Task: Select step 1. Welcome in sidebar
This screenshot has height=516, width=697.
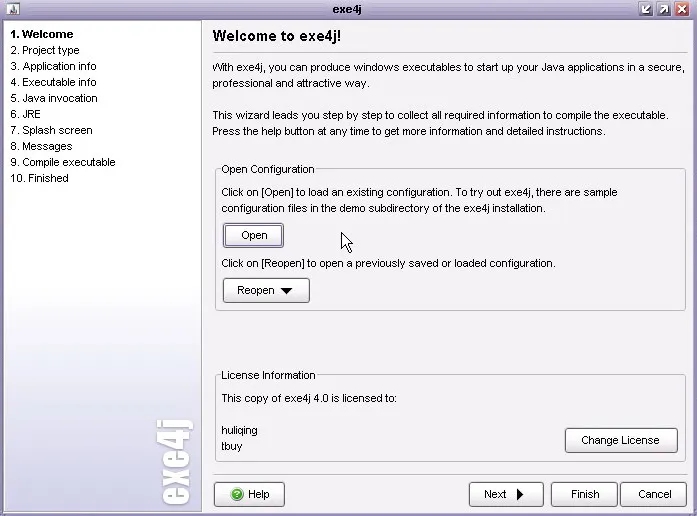Action: (42, 34)
